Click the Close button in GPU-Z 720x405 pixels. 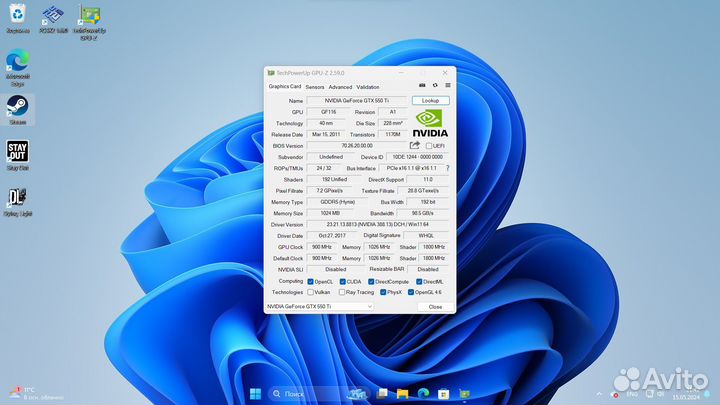tap(435, 306)
